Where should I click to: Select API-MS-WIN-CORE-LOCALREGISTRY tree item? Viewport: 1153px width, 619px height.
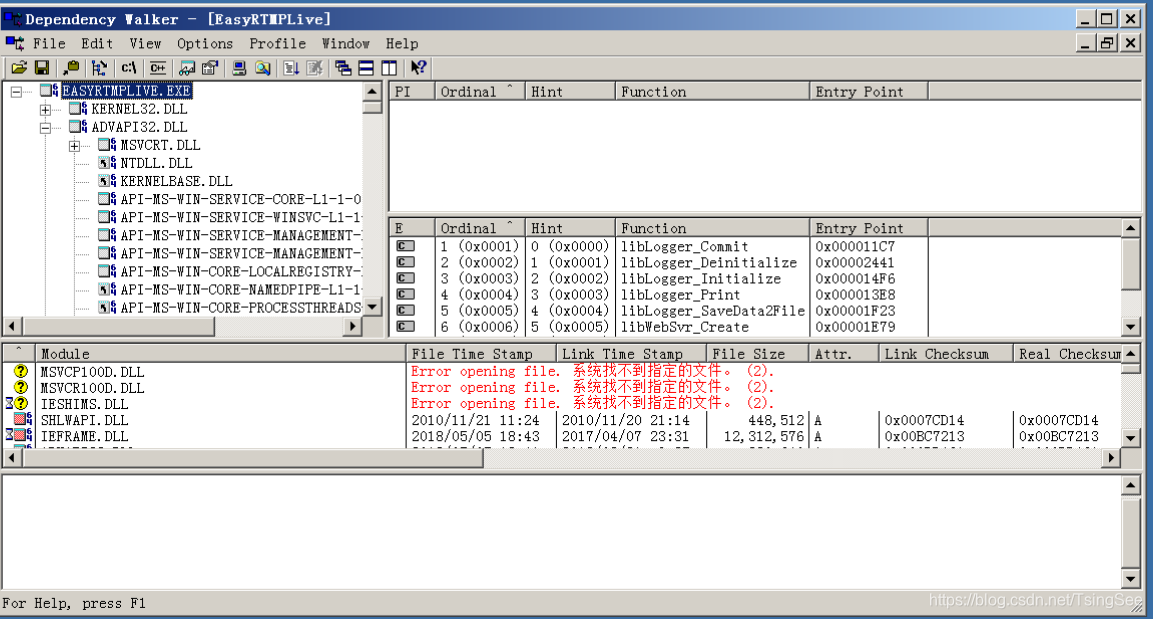point(241,271)
